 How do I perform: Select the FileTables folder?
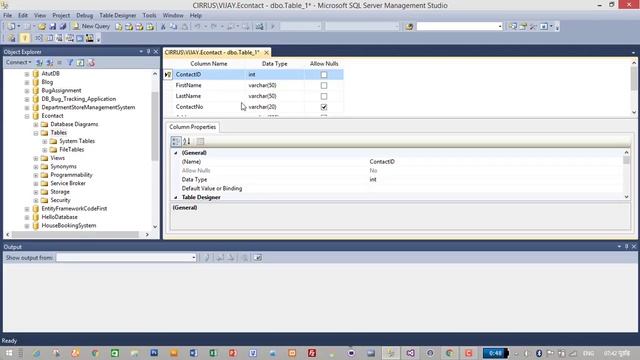tap(71, 150)
